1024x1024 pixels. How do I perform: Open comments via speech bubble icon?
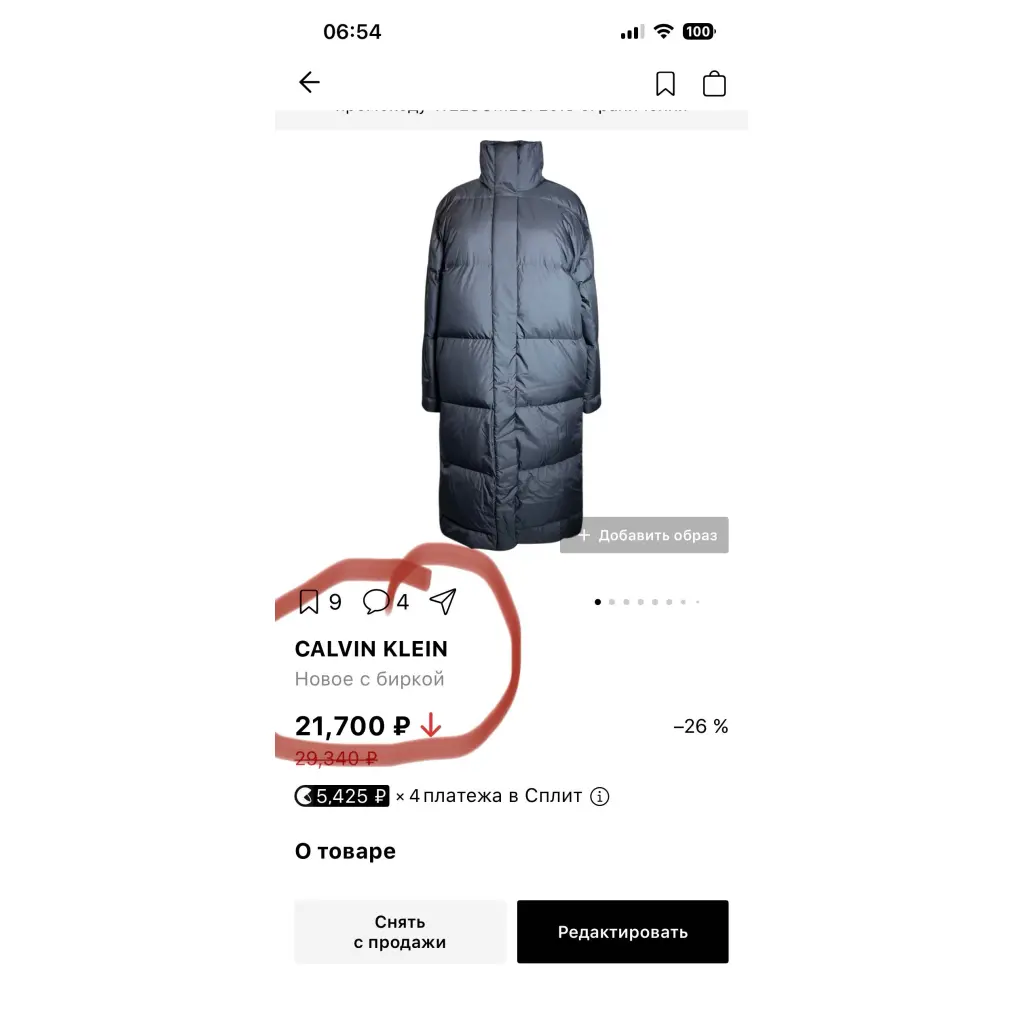click(376, 601)
